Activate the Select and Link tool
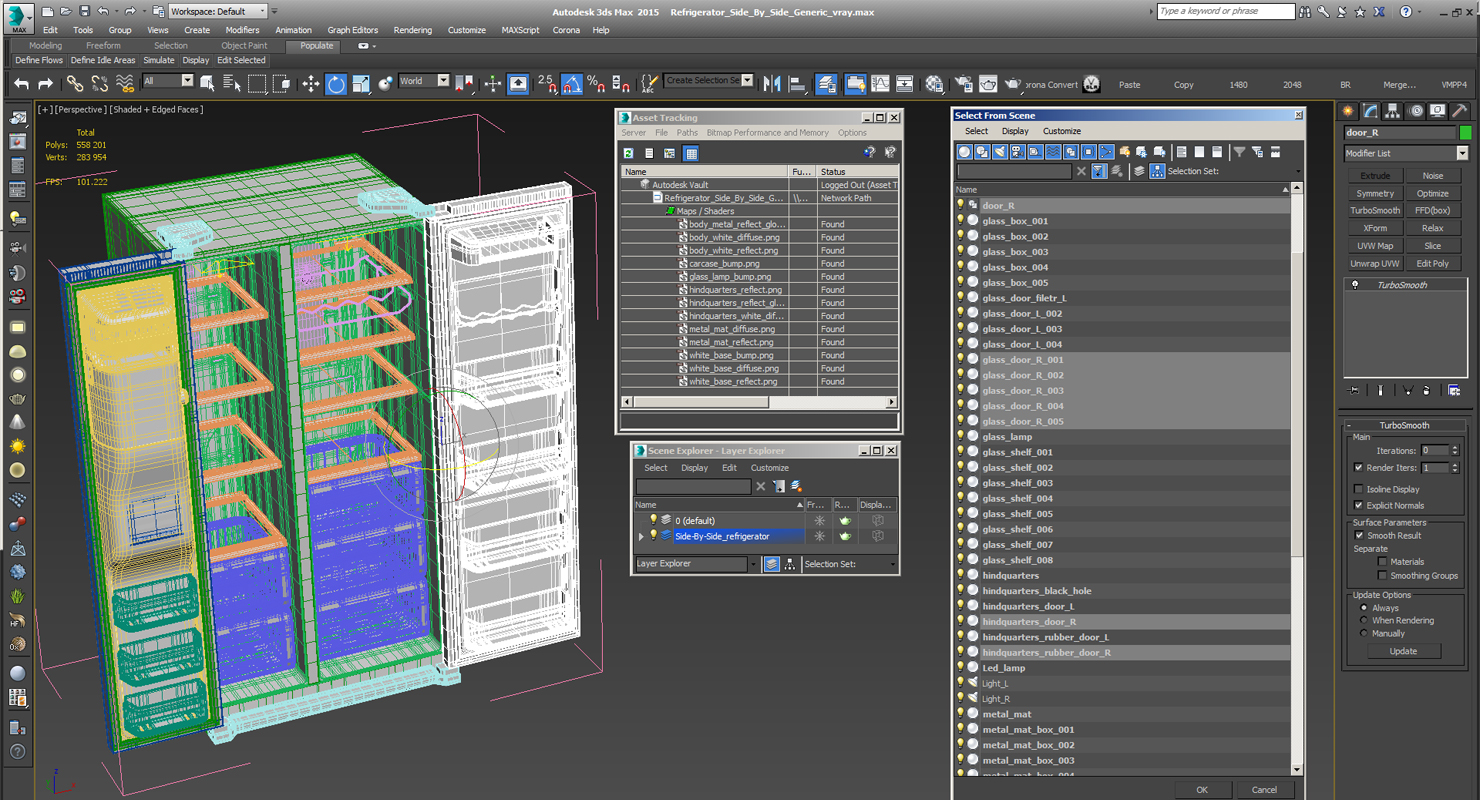This screenshot has height=800, width=1480. 75,84
